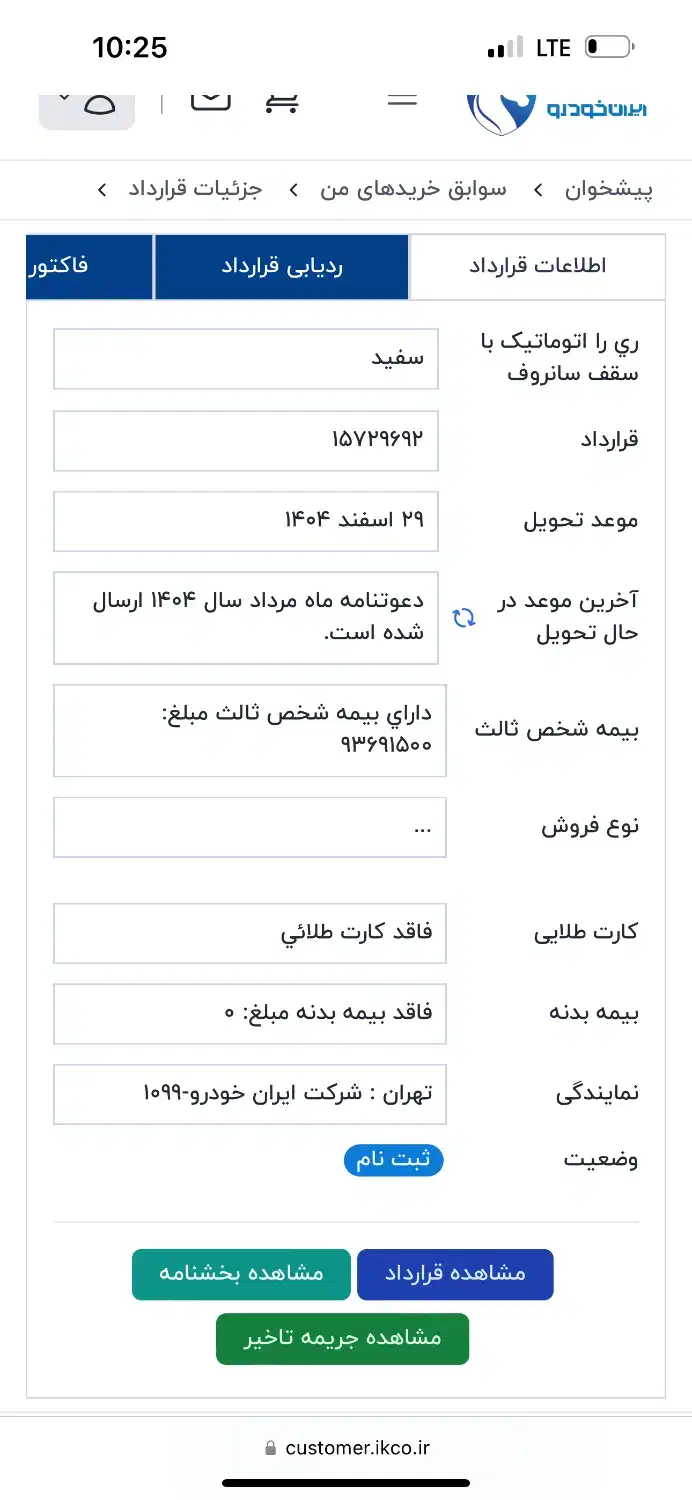
Task: Switch to the ردیابی قرارداد tab
Action: (x=281, y=267)
